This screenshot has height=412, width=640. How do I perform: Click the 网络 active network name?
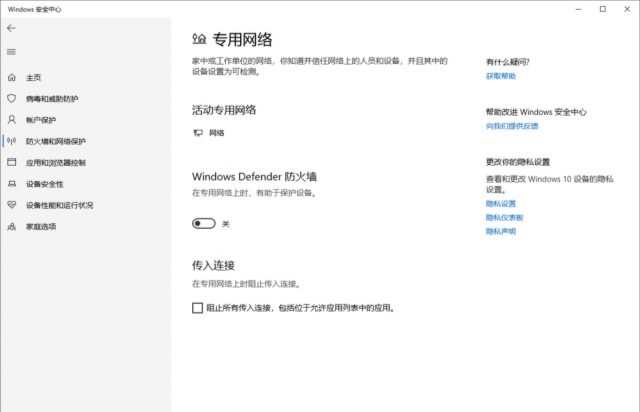pyautogui.click(x=216, y=133)
